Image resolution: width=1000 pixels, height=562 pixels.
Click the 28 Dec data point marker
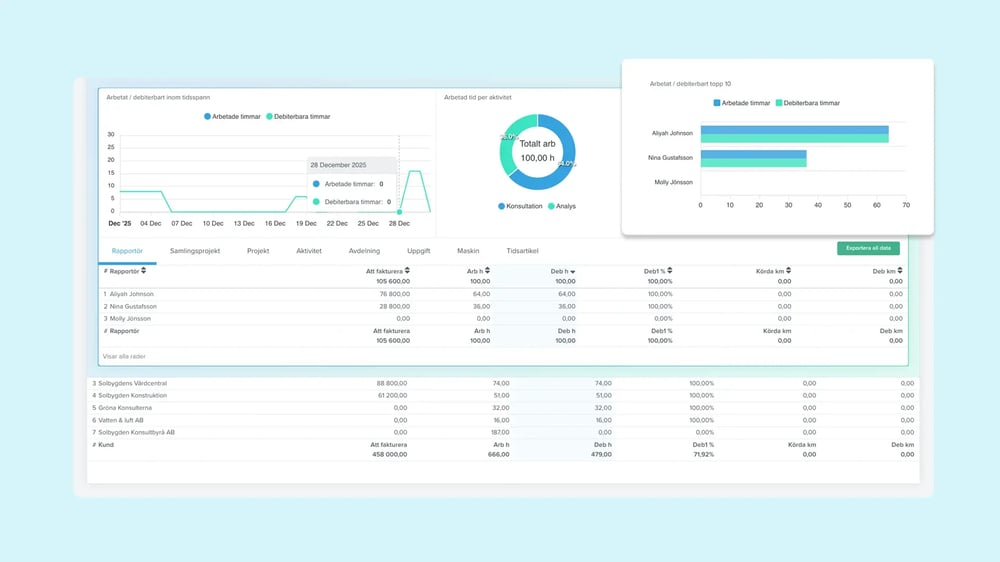click(x=399, y=211)
